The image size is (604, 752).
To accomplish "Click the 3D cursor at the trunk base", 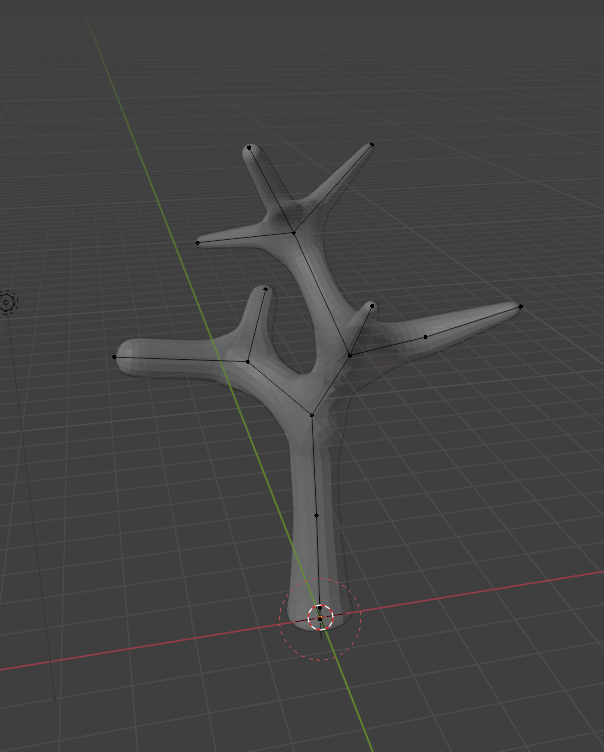I will [x=320, y=619].
